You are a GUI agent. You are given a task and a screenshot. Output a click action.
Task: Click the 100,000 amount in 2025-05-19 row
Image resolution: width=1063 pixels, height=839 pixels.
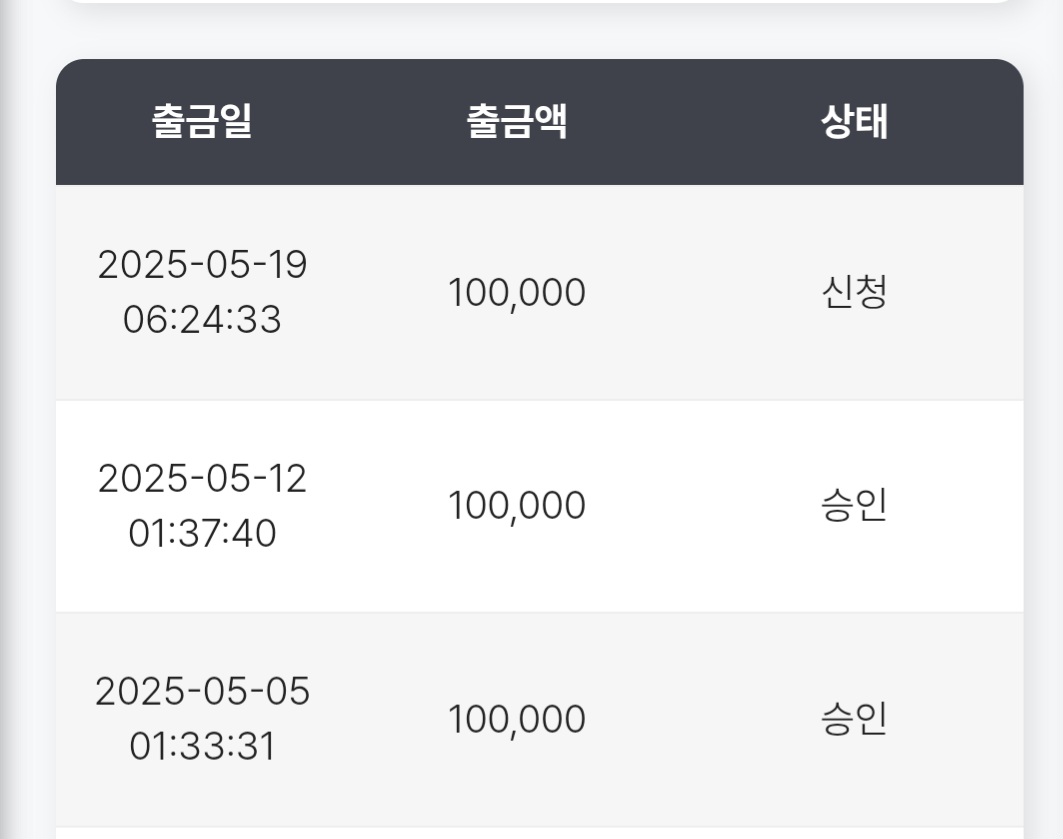pos(517,293)
